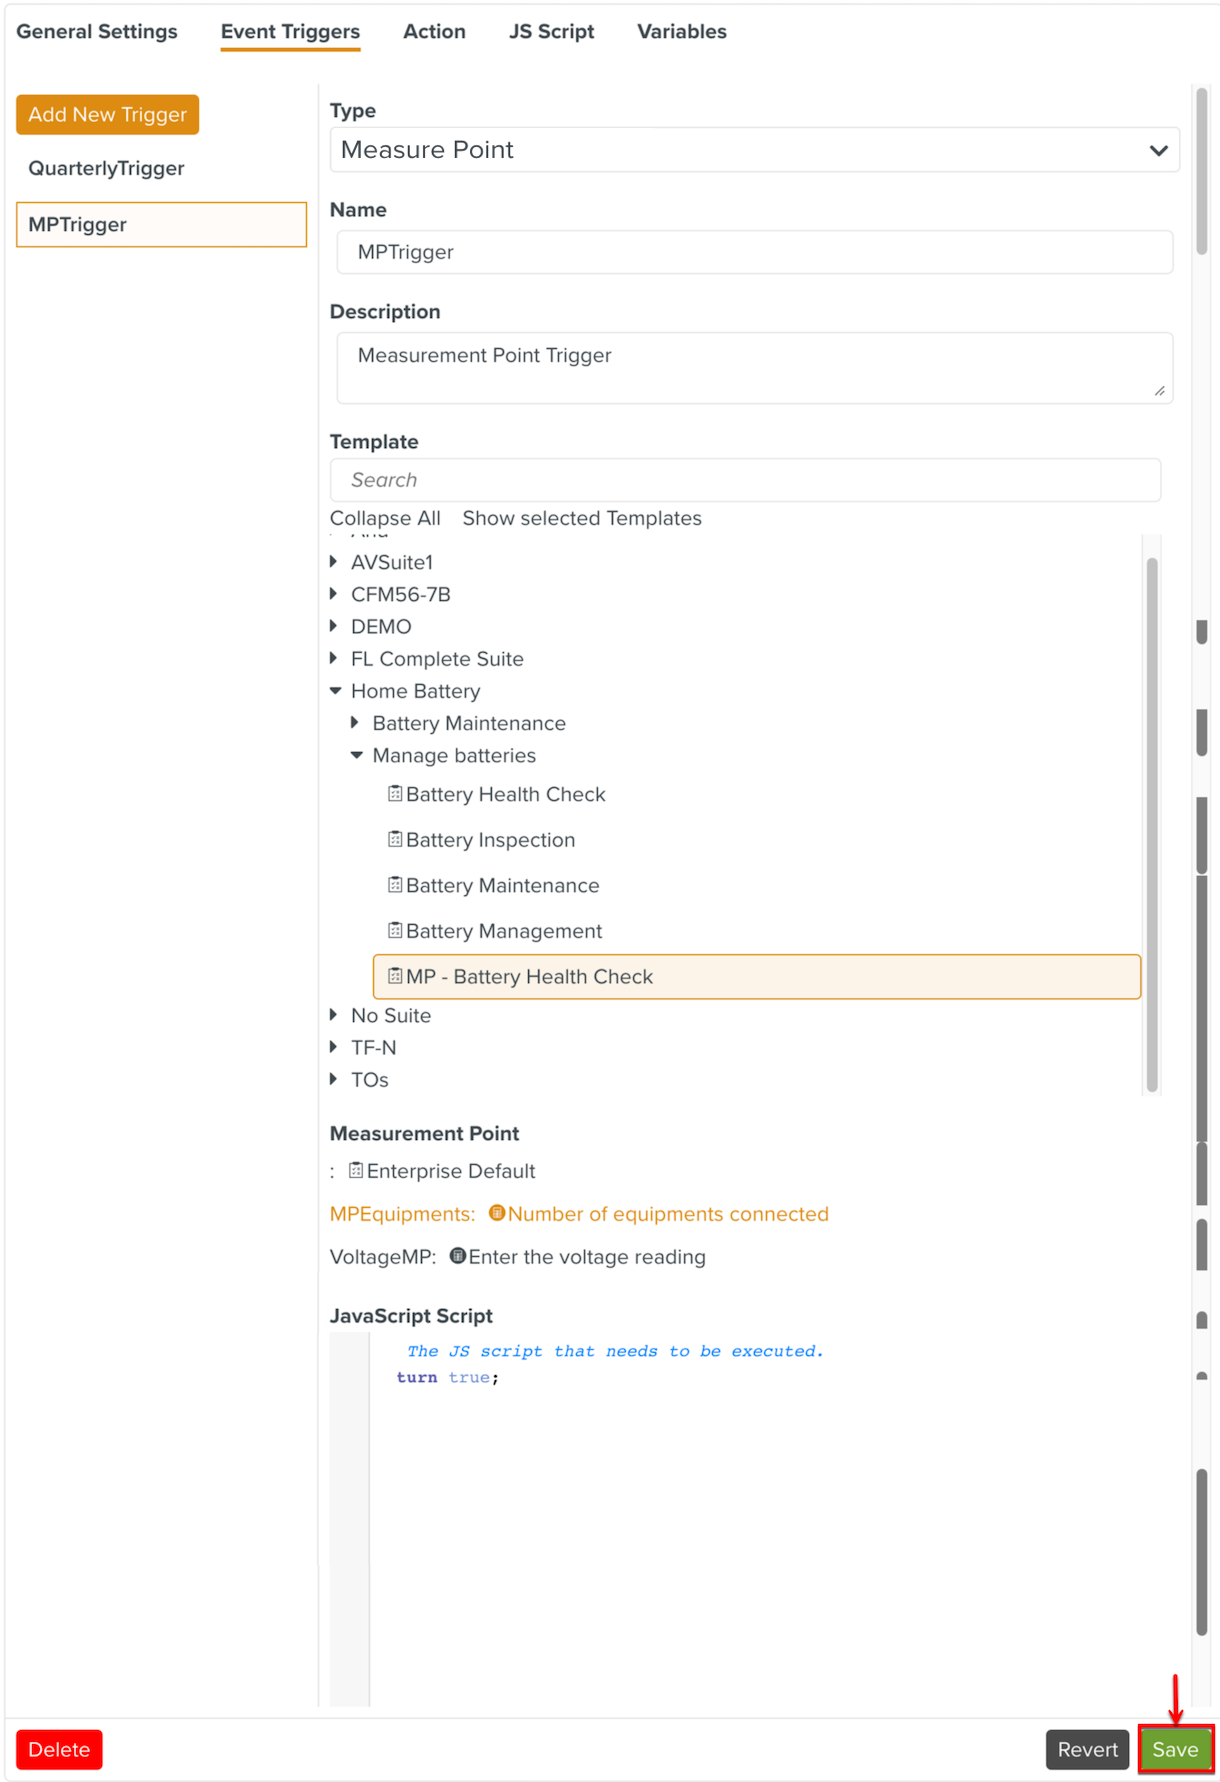Image resolution: width=1220 pixels, height=1782 pixels.
Task: Switch to the JS Script tab
Action: (551, 32)
